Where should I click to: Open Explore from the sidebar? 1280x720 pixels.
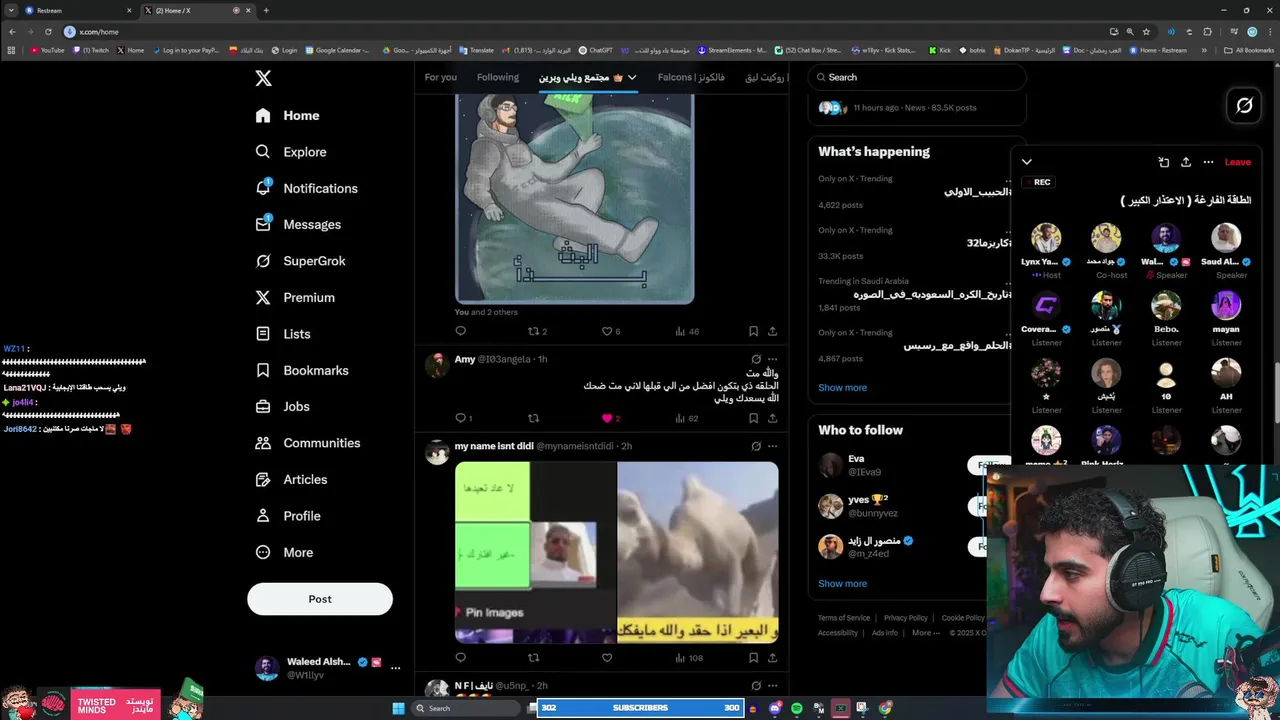290,152
